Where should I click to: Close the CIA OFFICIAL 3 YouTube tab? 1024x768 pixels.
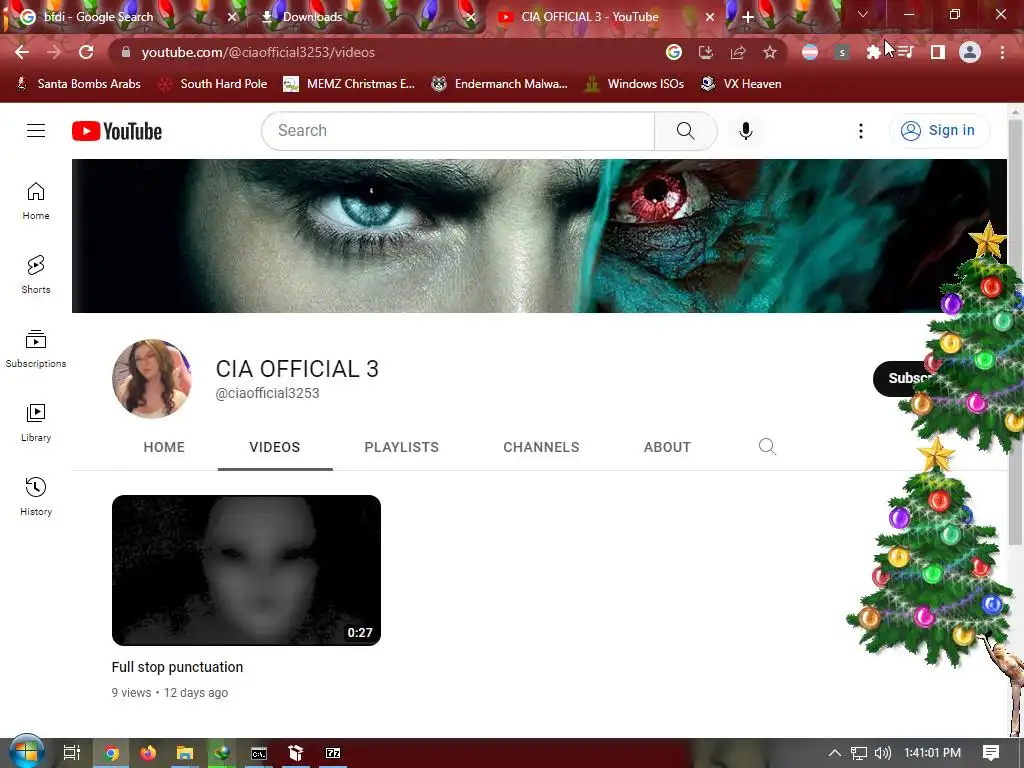[710, 17]
